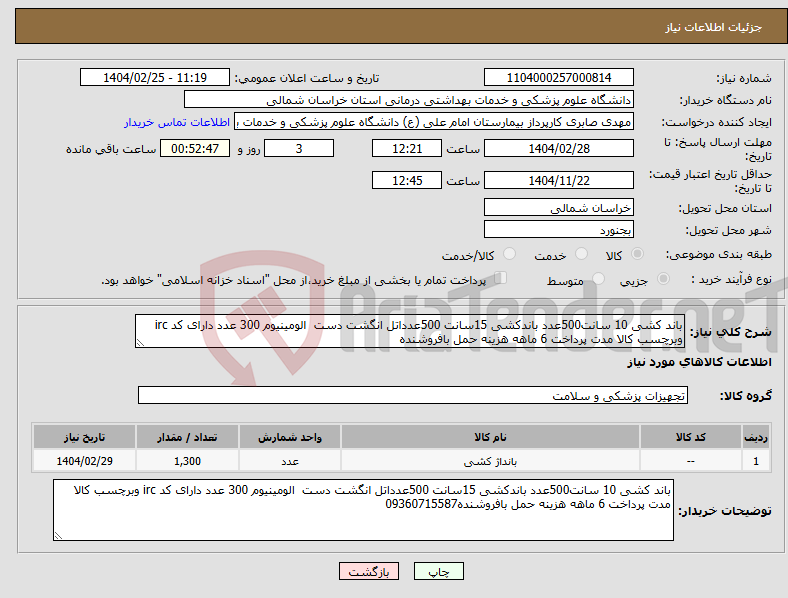
Task: Click the response deadline date 1404/02/28
Action: tap(559, 148)
